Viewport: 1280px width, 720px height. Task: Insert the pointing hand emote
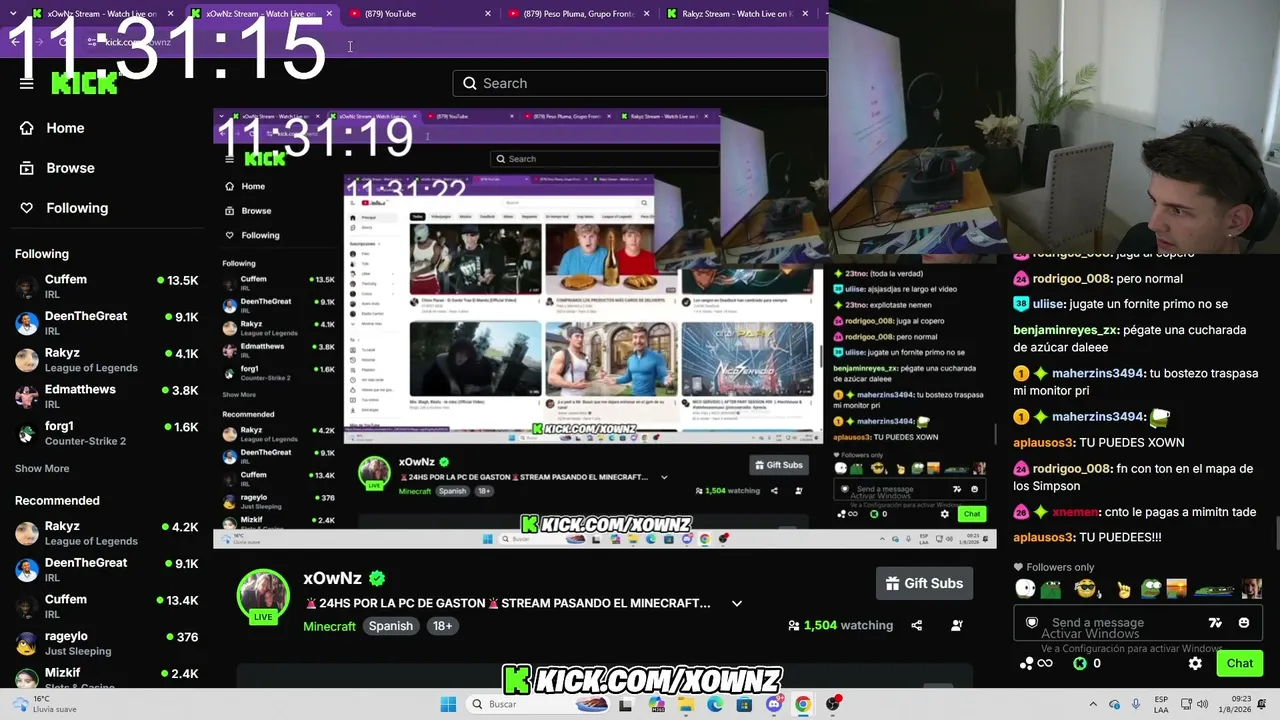1124,589
